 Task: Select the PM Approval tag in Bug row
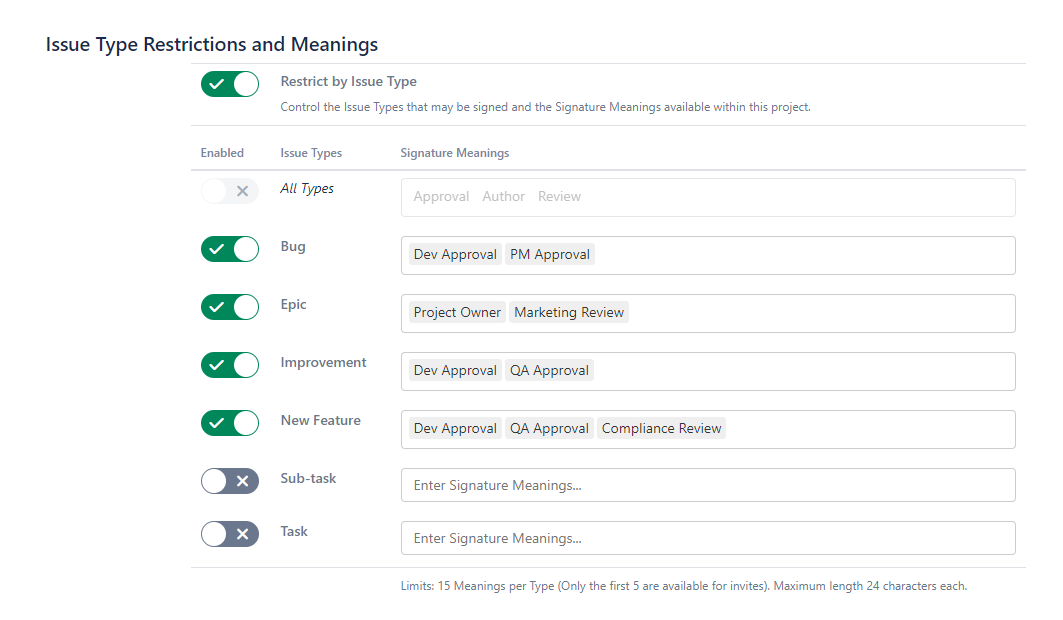coord(550,255)
